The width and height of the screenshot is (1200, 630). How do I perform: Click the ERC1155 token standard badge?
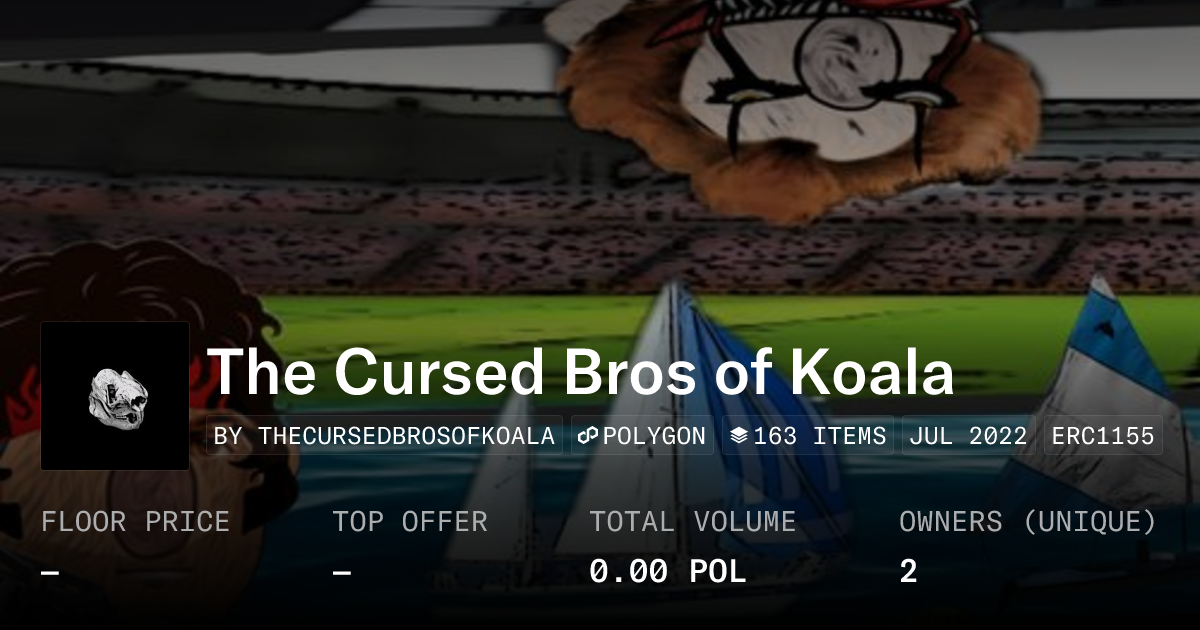[x=1103, y=436]
